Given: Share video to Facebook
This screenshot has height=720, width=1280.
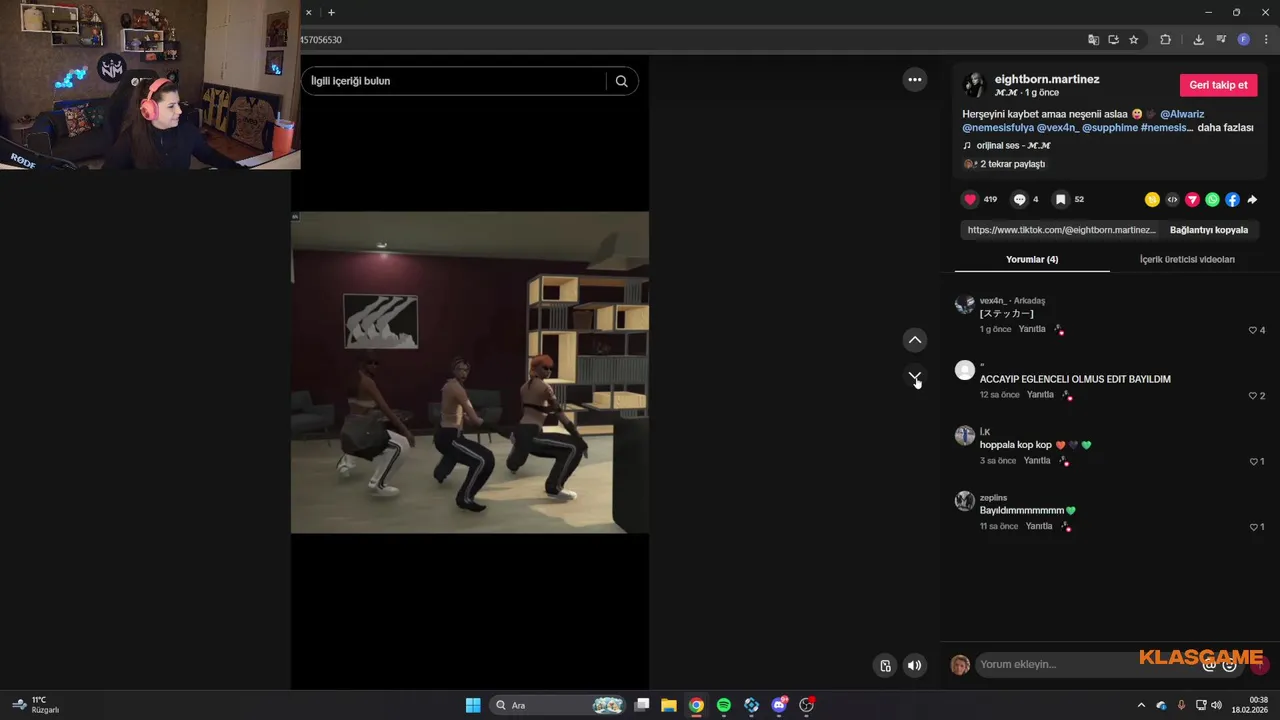Looking at the screenshot, I should [x=1232, y=200].
